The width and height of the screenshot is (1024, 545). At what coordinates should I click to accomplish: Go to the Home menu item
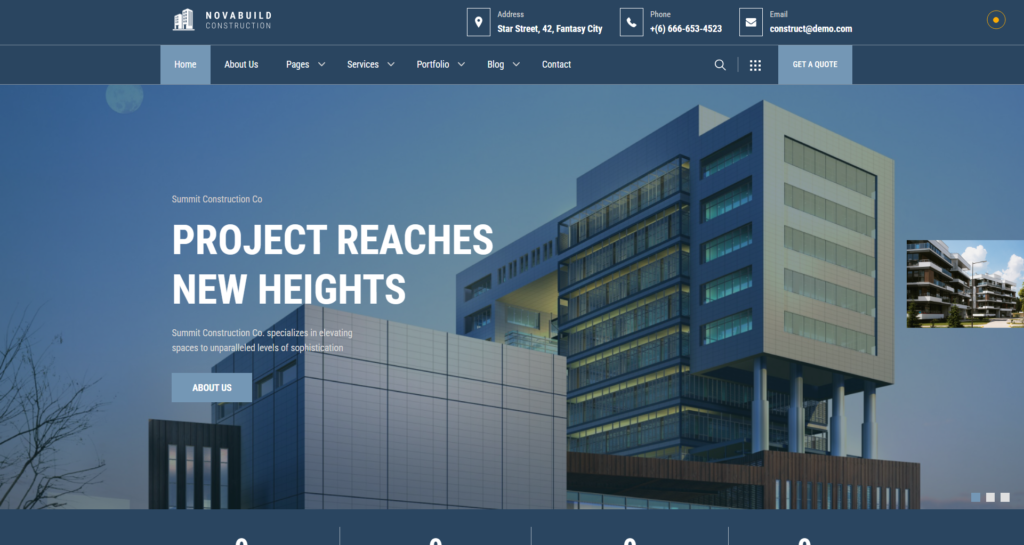pos(185,65)
